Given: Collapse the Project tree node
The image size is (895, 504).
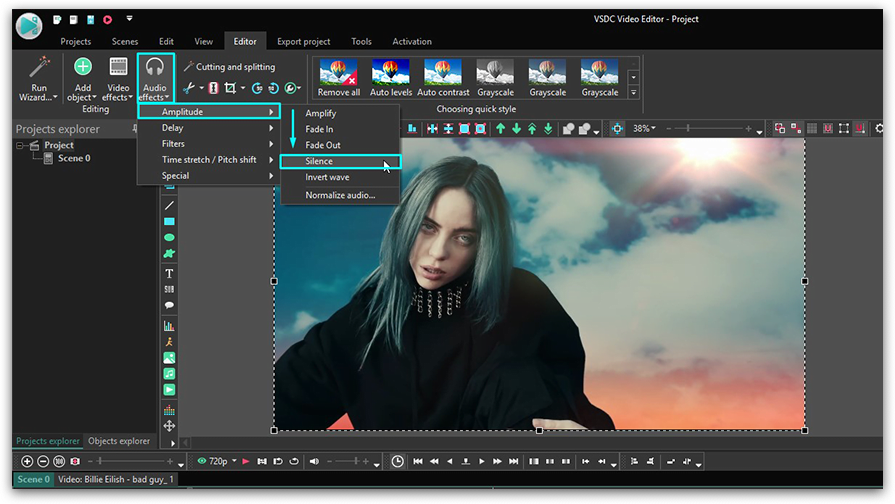Looking at the screenshot, I should (x=20, y=146).
